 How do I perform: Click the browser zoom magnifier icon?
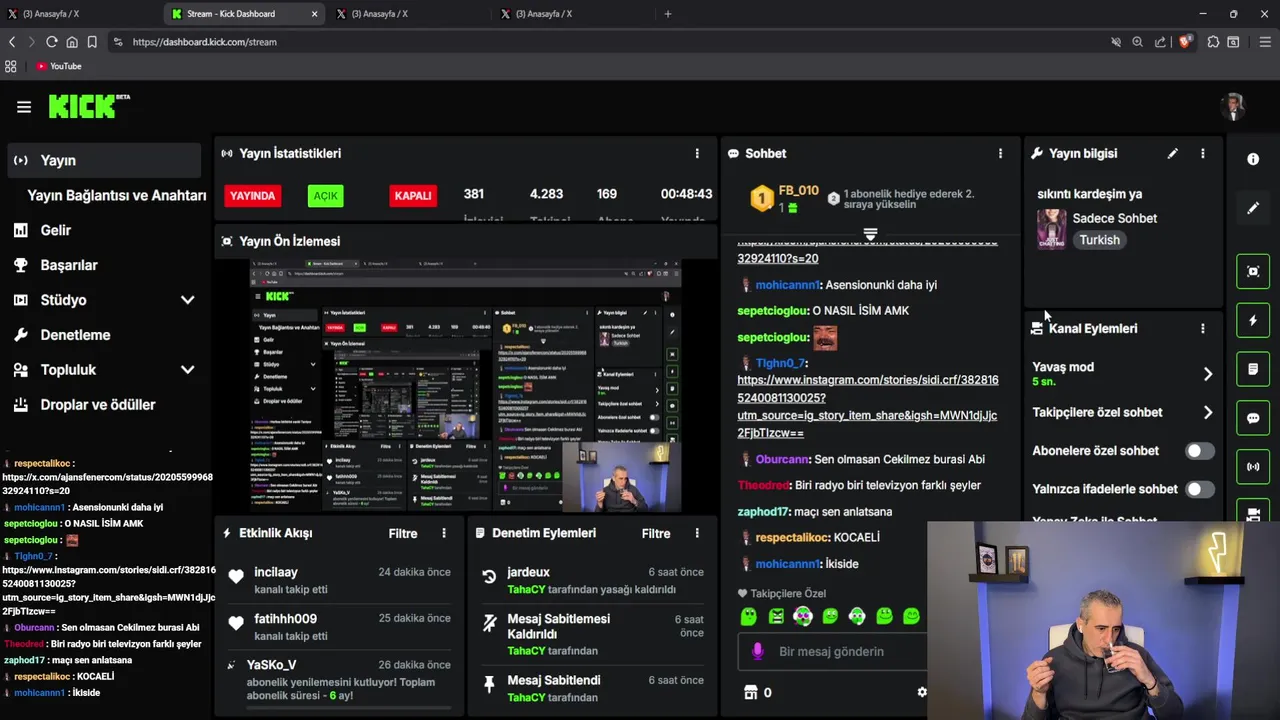[x=1138, y=42]
